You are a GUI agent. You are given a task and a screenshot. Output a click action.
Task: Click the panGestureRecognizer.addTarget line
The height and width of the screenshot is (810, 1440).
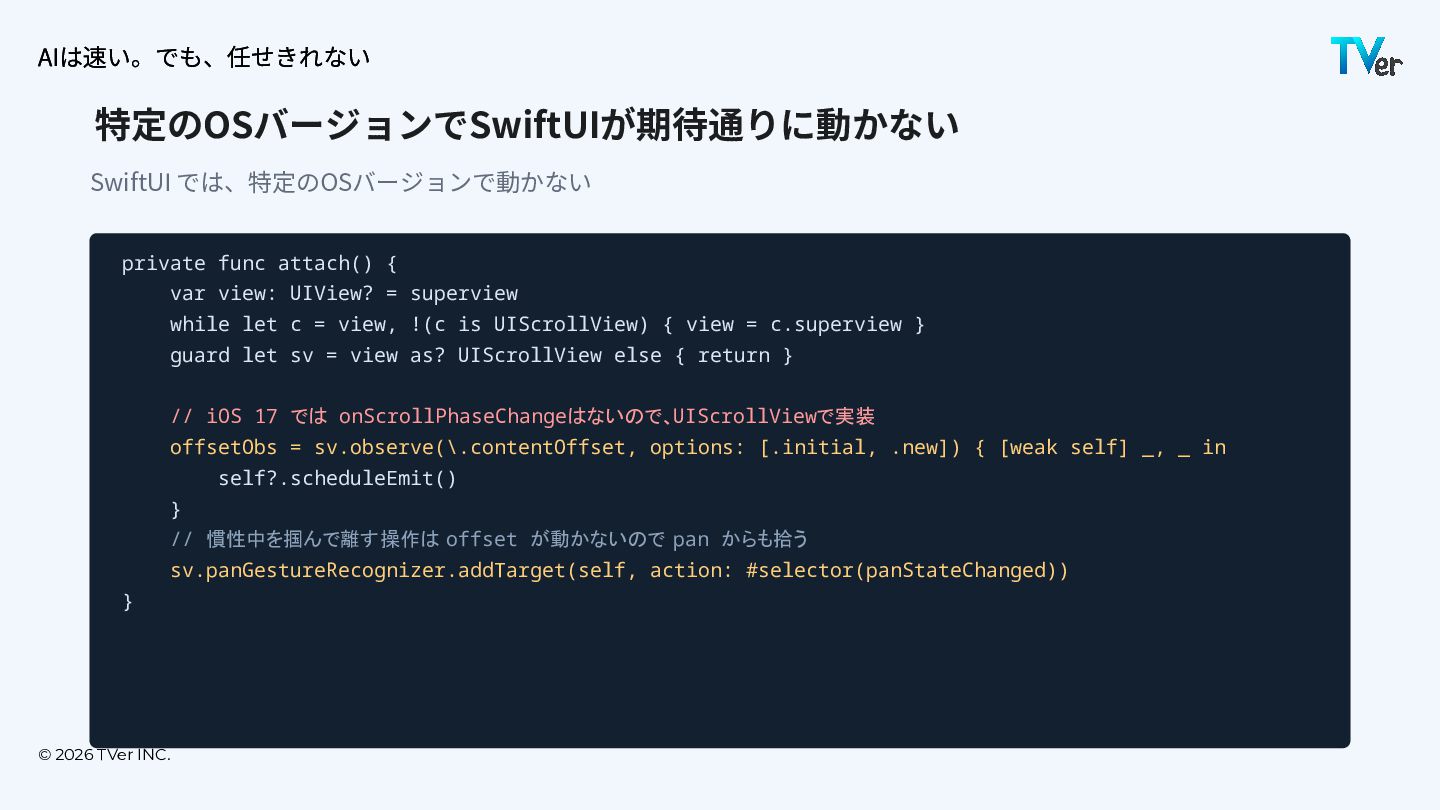tap(619, 570)
